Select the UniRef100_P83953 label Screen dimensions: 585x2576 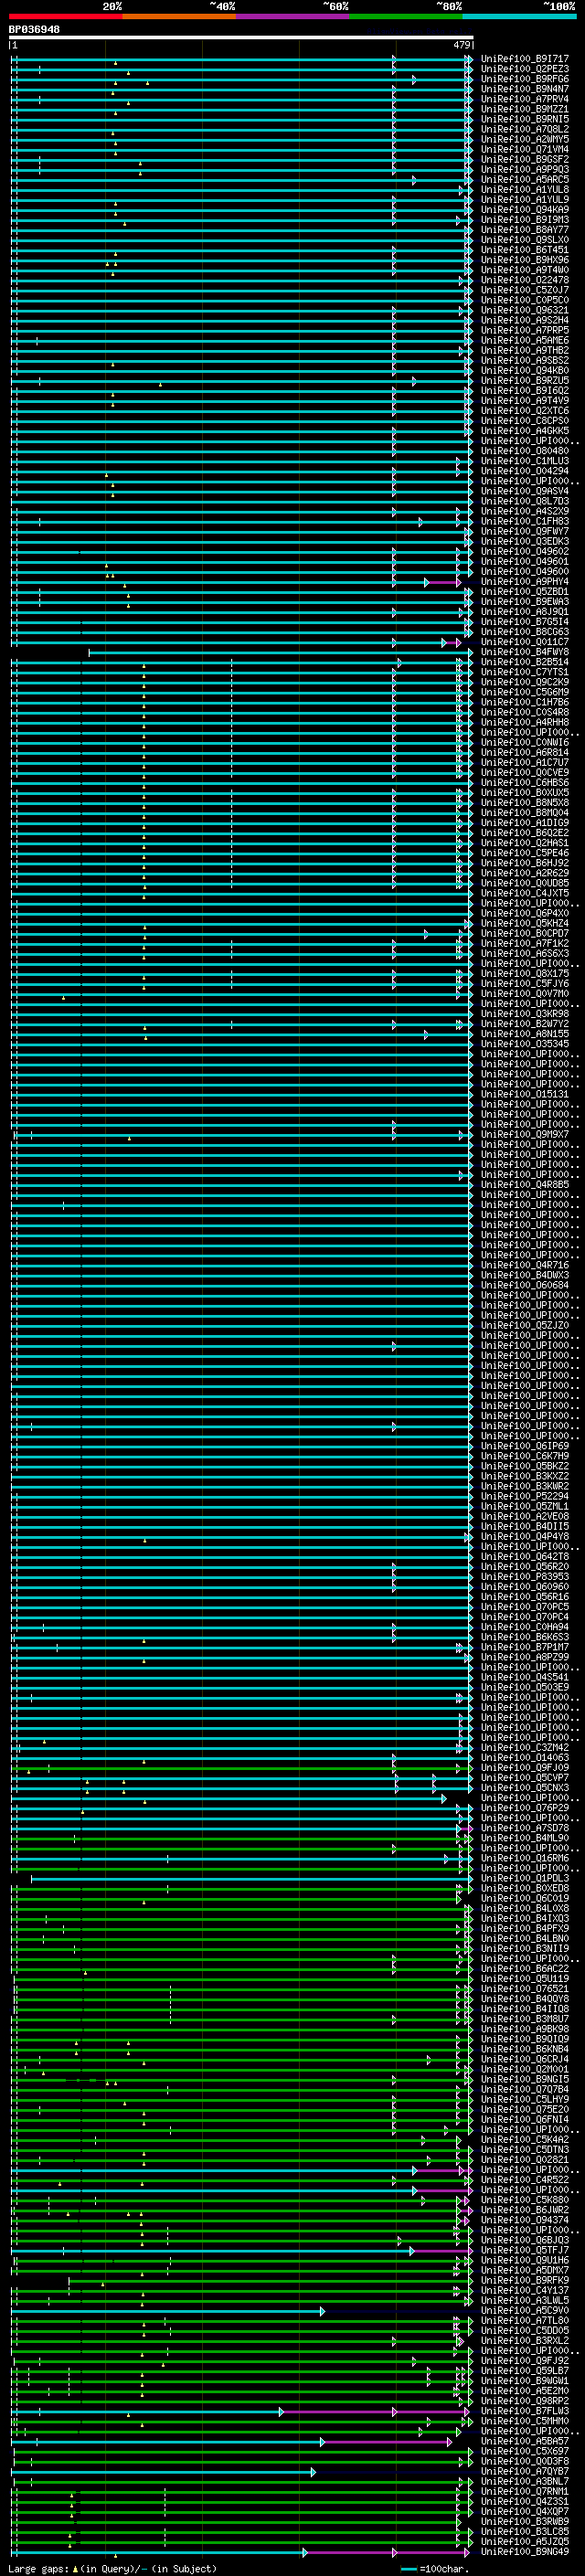525,1577
